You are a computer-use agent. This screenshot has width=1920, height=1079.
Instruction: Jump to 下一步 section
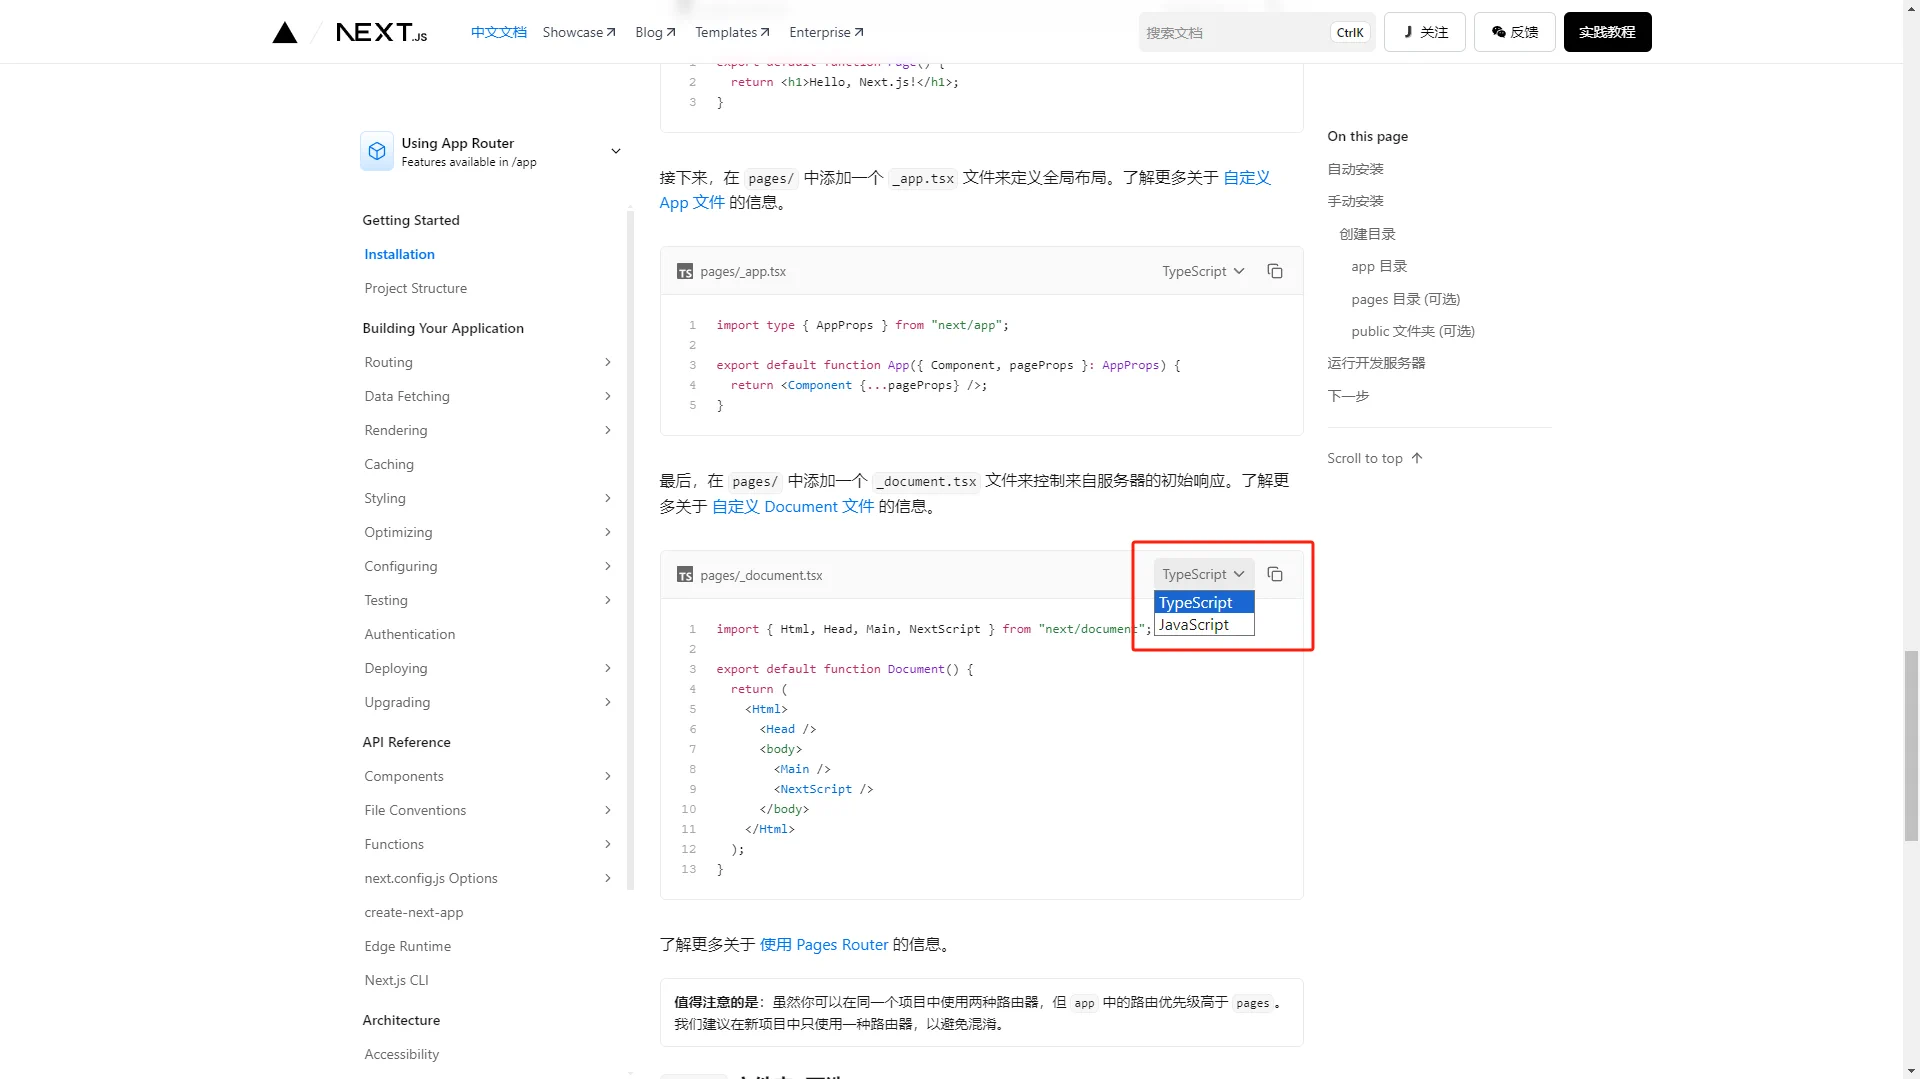(1348, 396)
